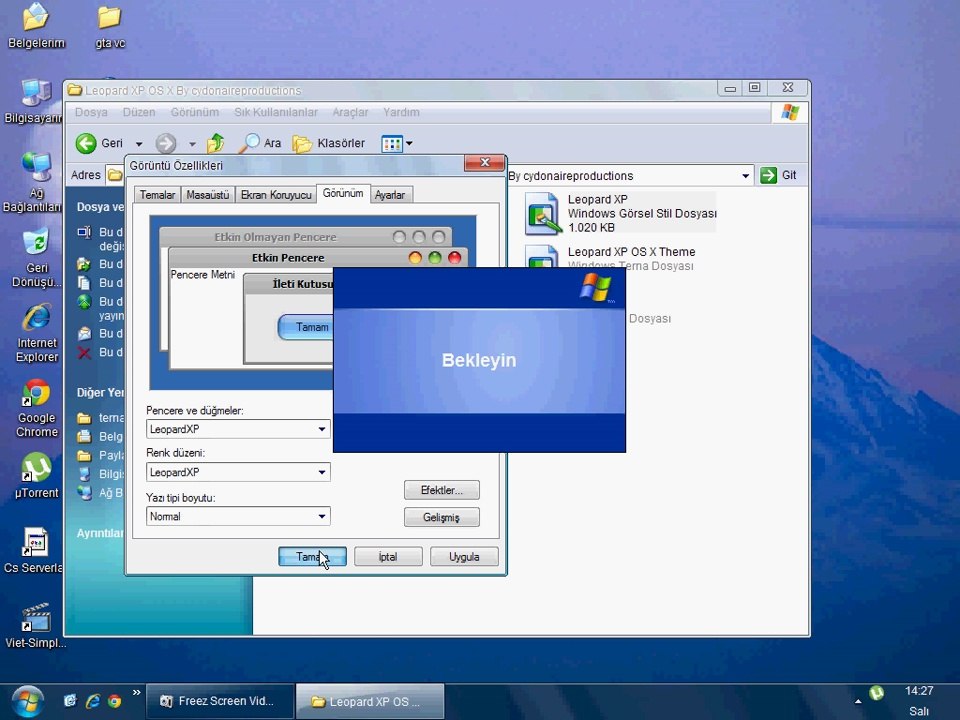Click the Geri back arrow in Explorer

click(x=99, y=143)
